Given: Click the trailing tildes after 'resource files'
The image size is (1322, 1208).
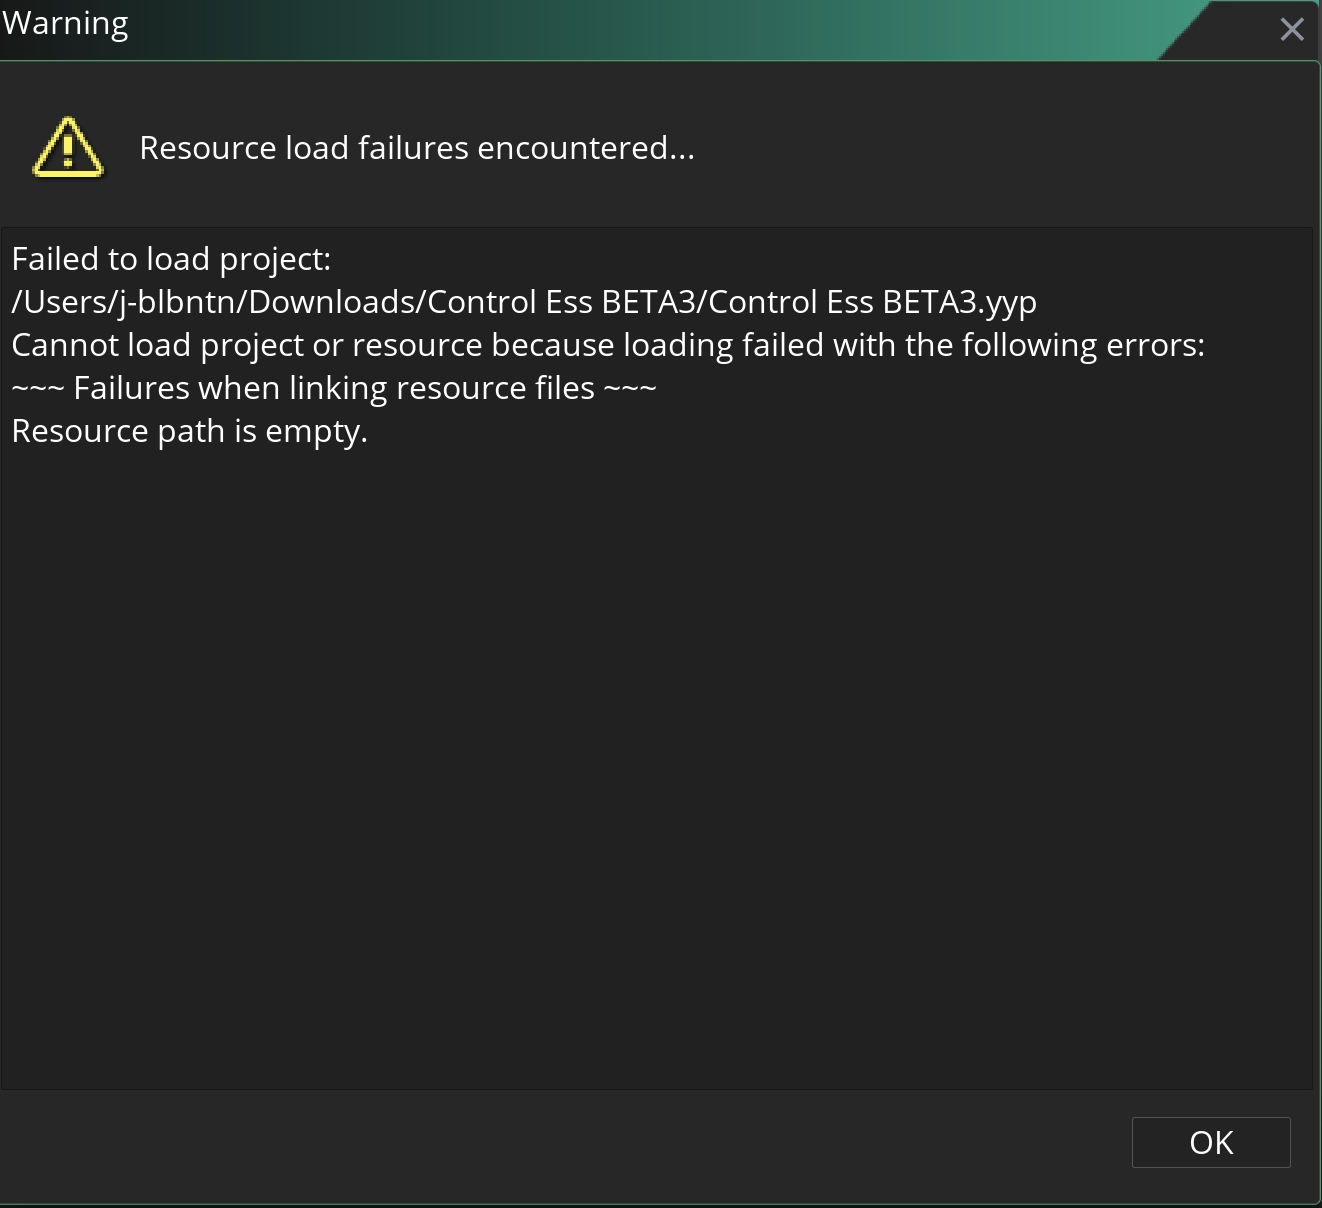Looking at the screenshot, I should 630,388.
